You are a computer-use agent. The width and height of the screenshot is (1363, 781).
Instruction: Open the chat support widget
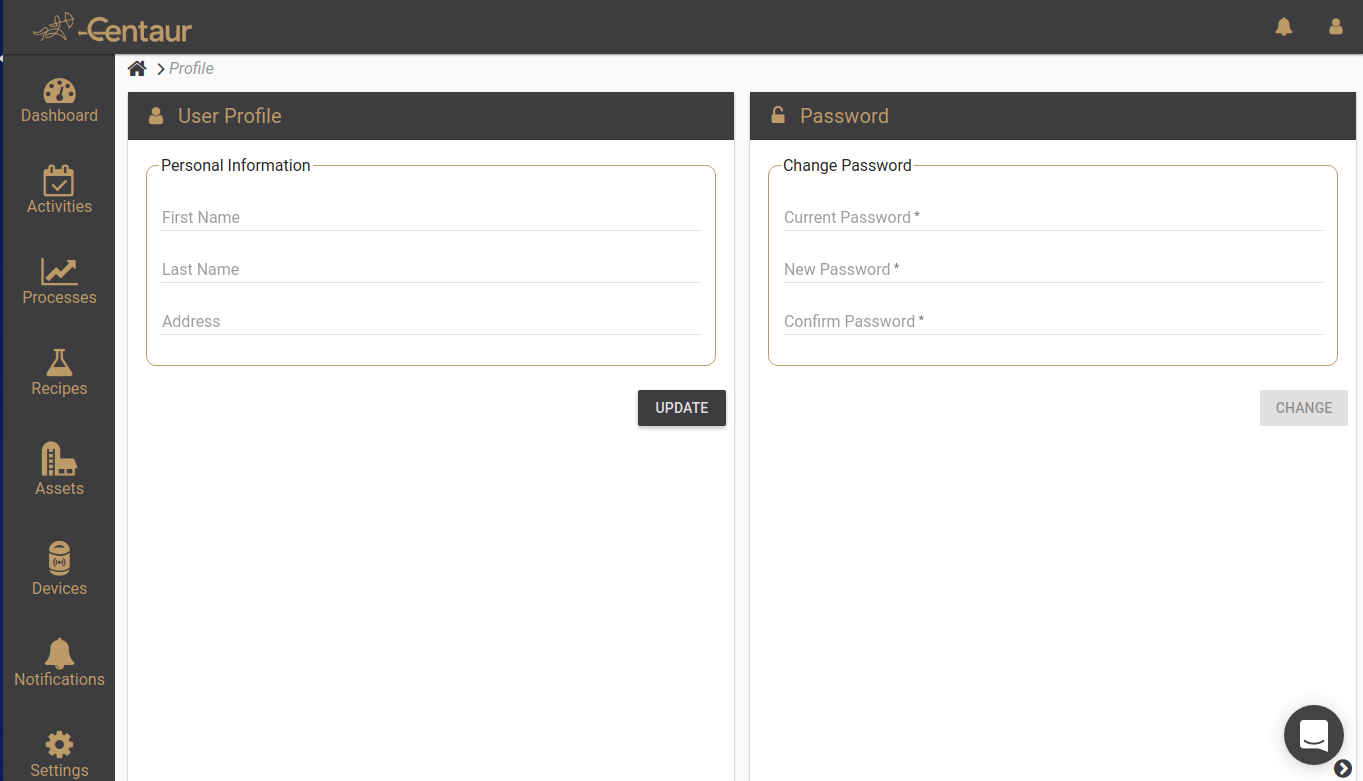pyautogui.click(x=1313, y=735)
